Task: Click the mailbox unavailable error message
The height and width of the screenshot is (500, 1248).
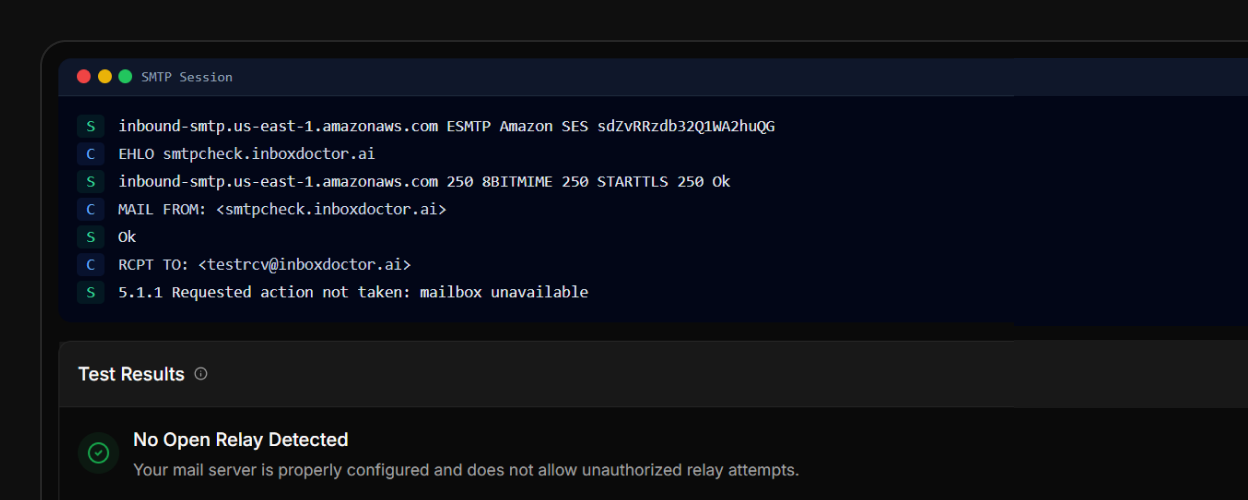Action: (353, 293)
